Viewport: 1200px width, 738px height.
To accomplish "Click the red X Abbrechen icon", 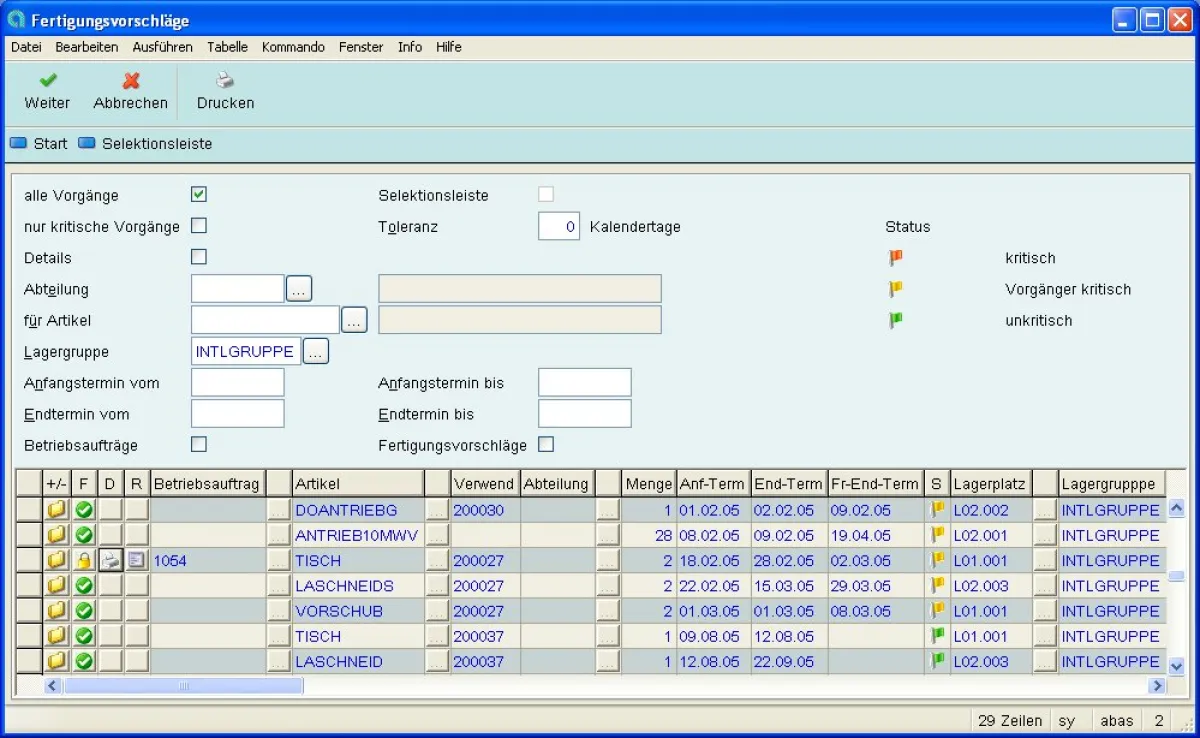I will click(x=131, y=81).
